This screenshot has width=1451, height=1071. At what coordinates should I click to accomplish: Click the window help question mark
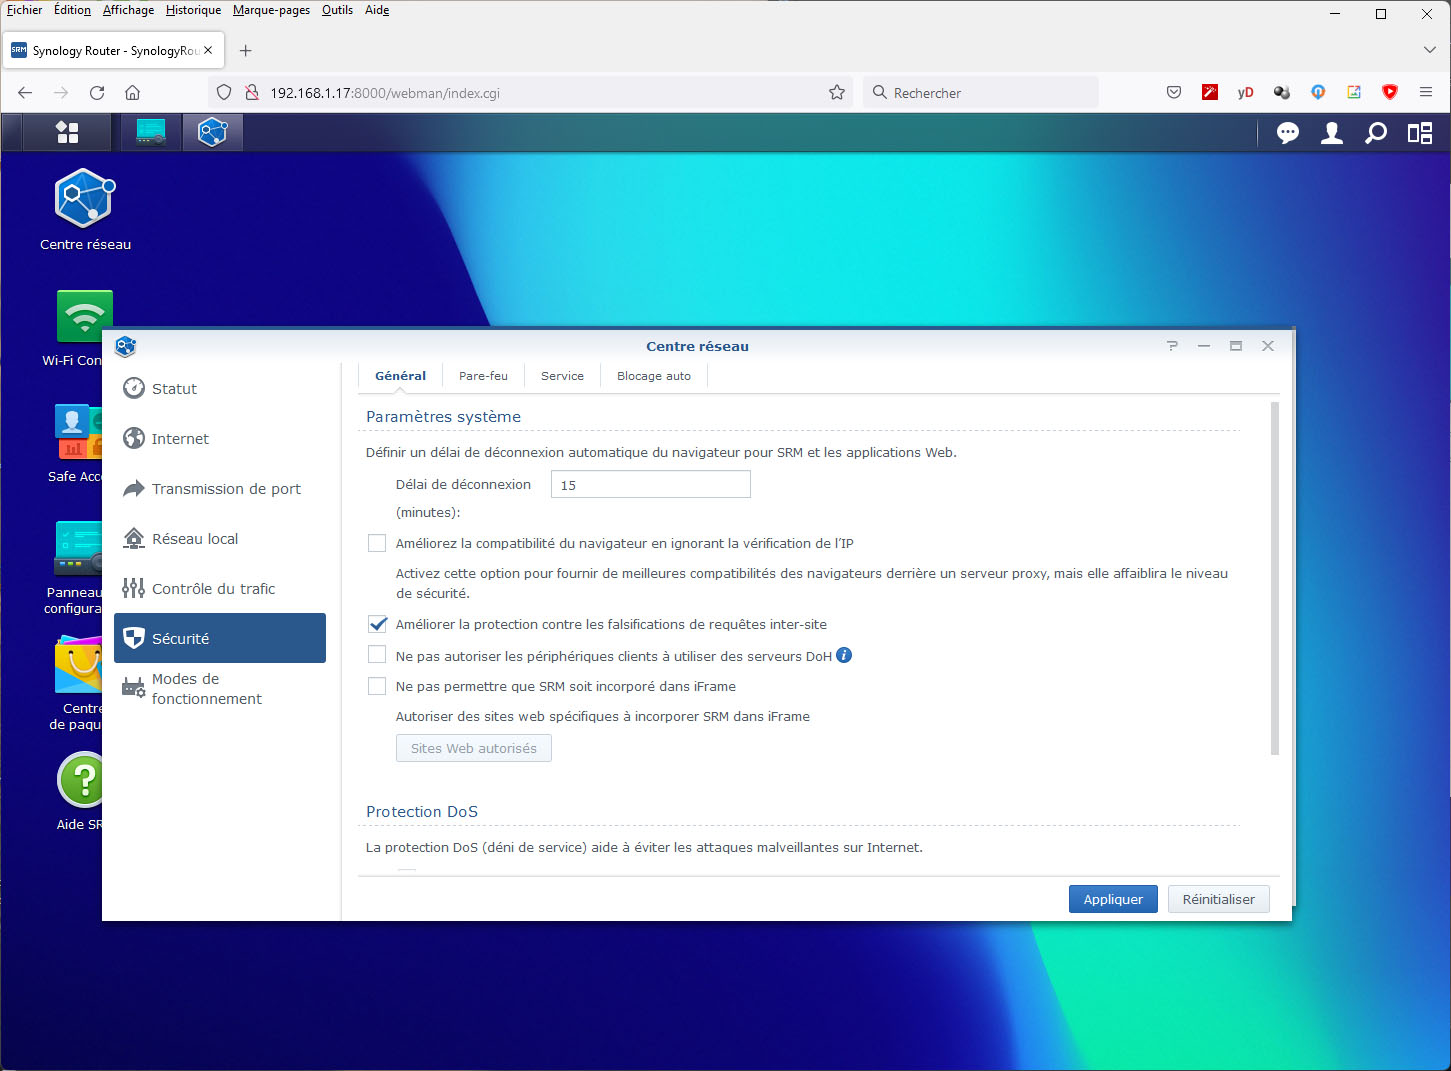pos(1172,346)
